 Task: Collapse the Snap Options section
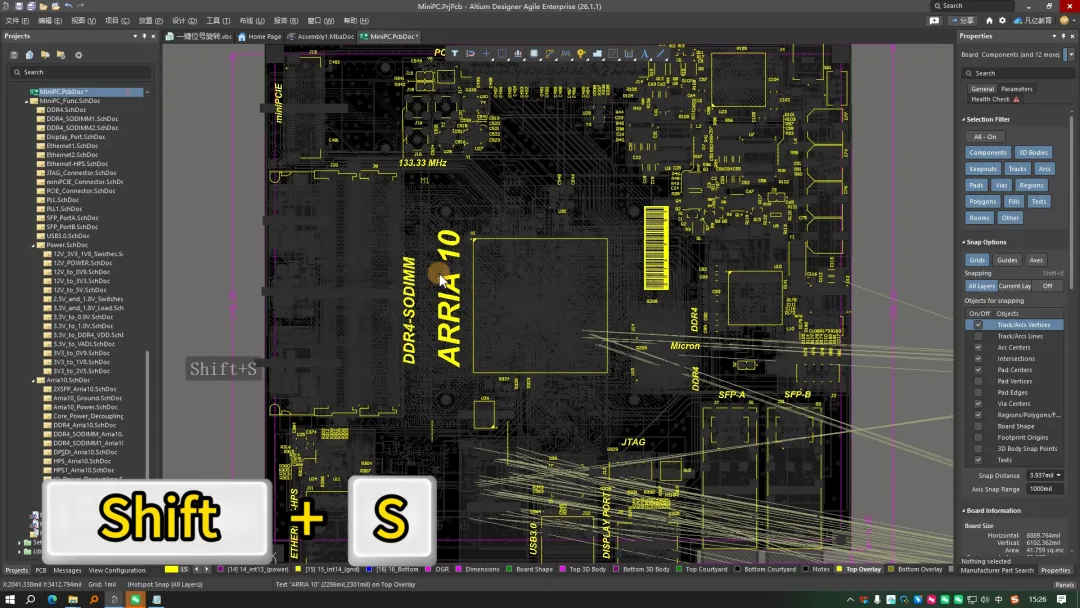coord(964,242)
